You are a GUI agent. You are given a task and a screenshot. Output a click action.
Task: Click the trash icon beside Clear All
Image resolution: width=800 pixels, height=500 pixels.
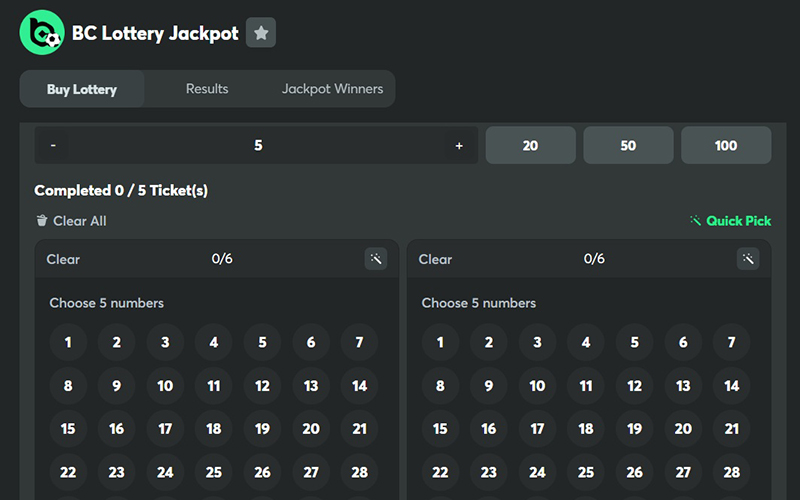pos(42,220)
